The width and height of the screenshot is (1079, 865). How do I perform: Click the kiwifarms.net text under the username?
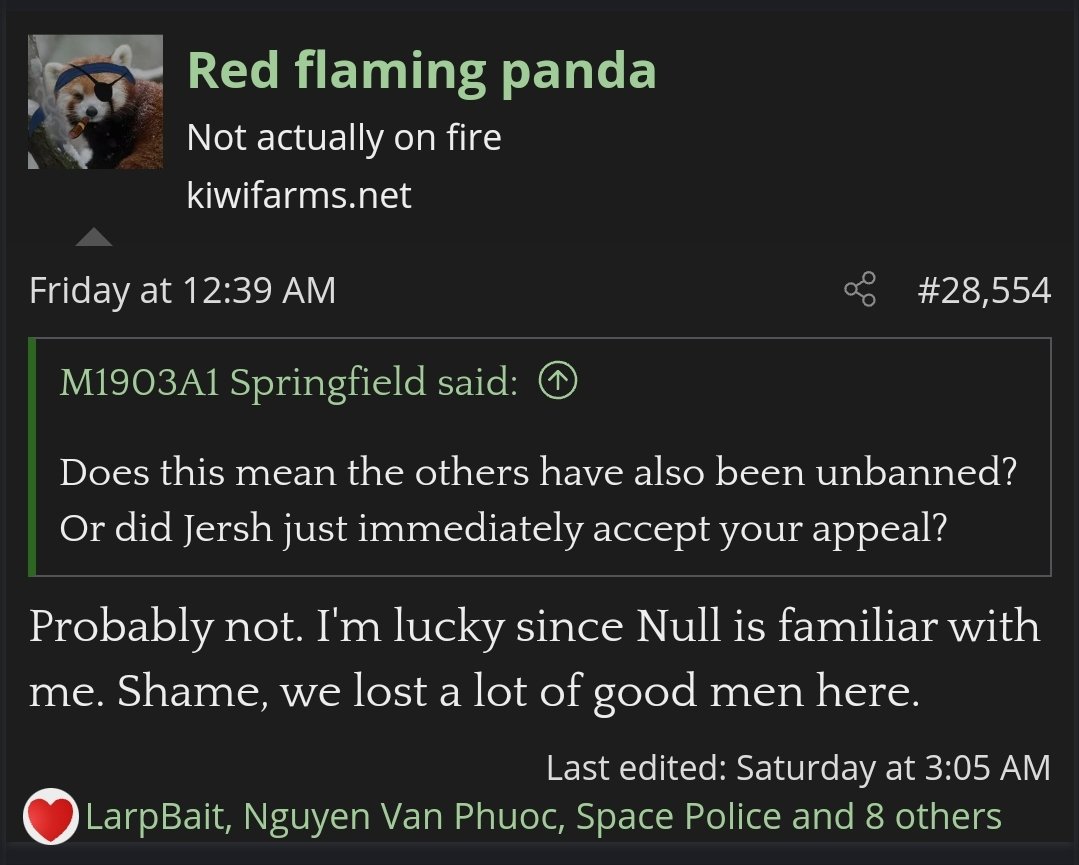(299, 195)
